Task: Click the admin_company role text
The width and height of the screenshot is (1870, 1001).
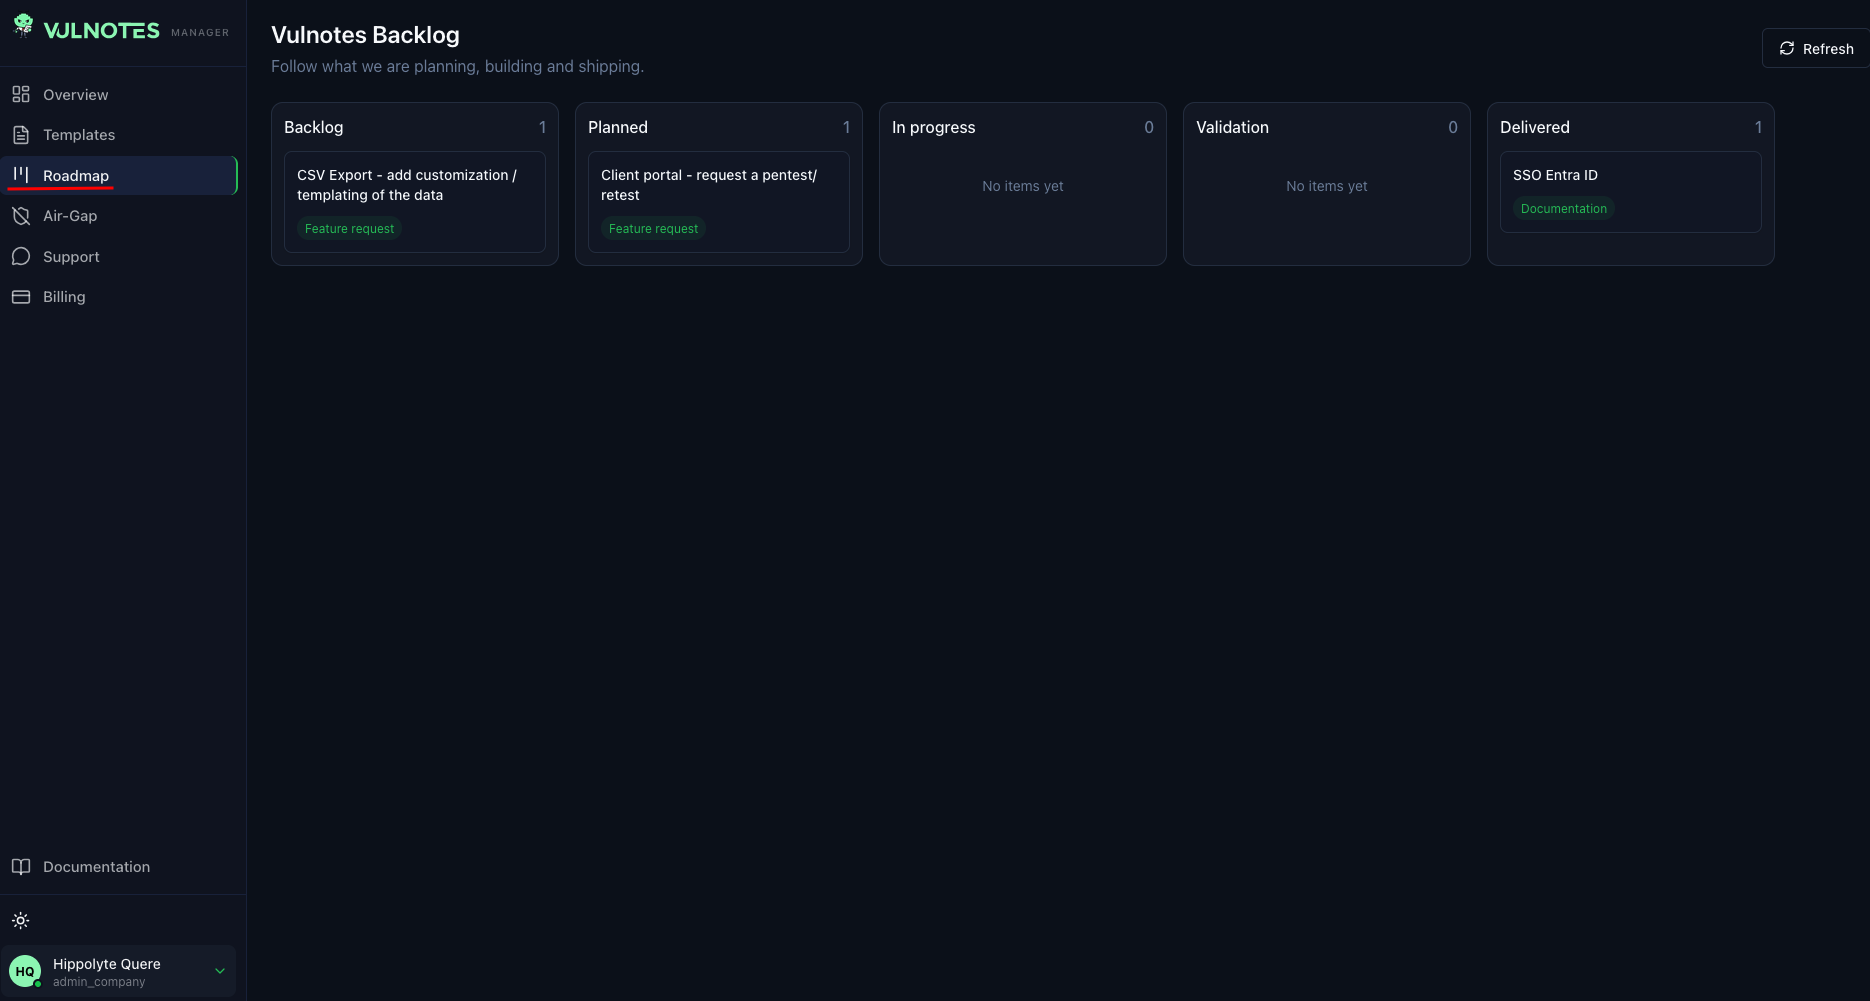Action: [x=99, y=982]
